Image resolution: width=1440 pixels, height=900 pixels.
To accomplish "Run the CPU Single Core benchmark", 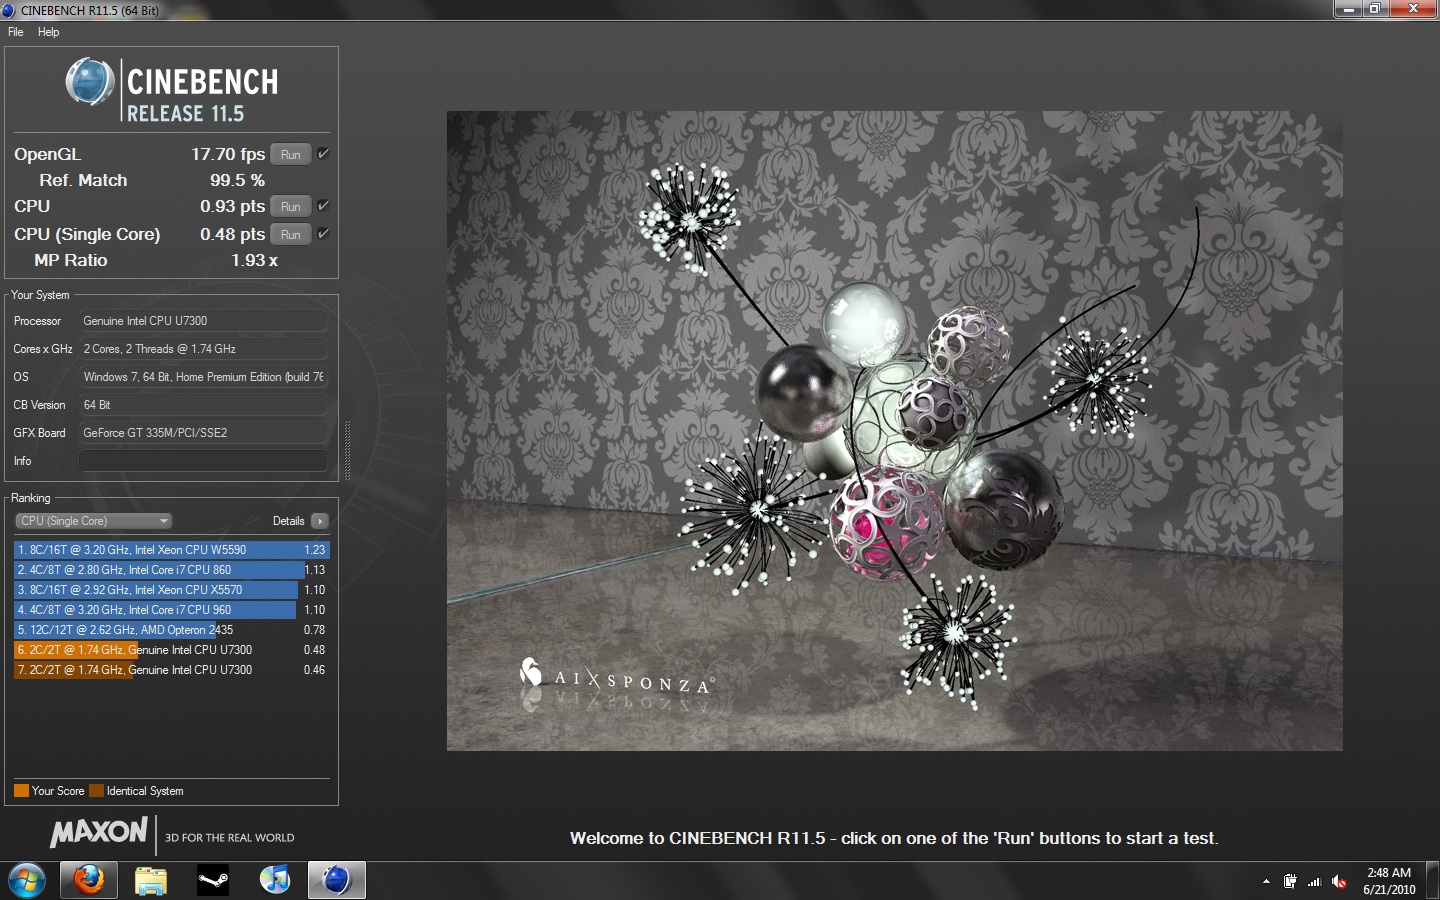I will pyautogui.click(x=290, y=234).
